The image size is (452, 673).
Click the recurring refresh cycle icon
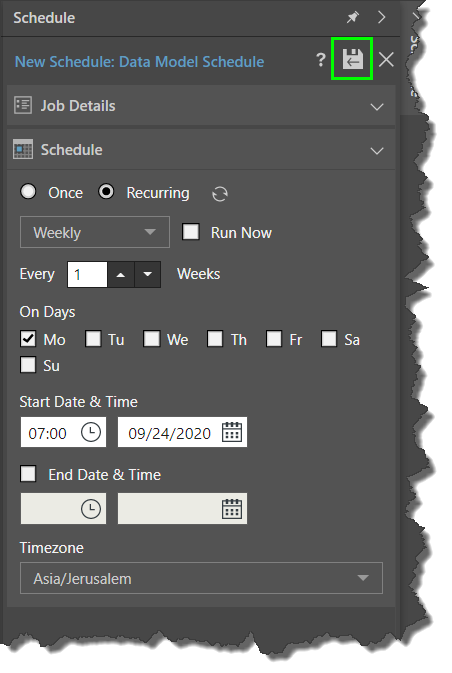(x=220, y=194)
